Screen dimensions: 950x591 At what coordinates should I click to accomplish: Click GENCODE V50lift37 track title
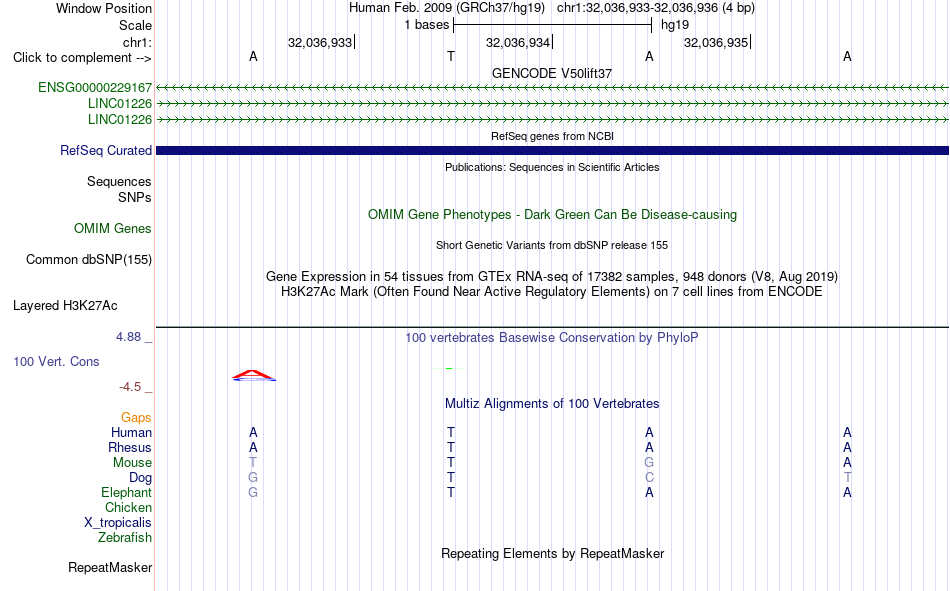point(552,73)
